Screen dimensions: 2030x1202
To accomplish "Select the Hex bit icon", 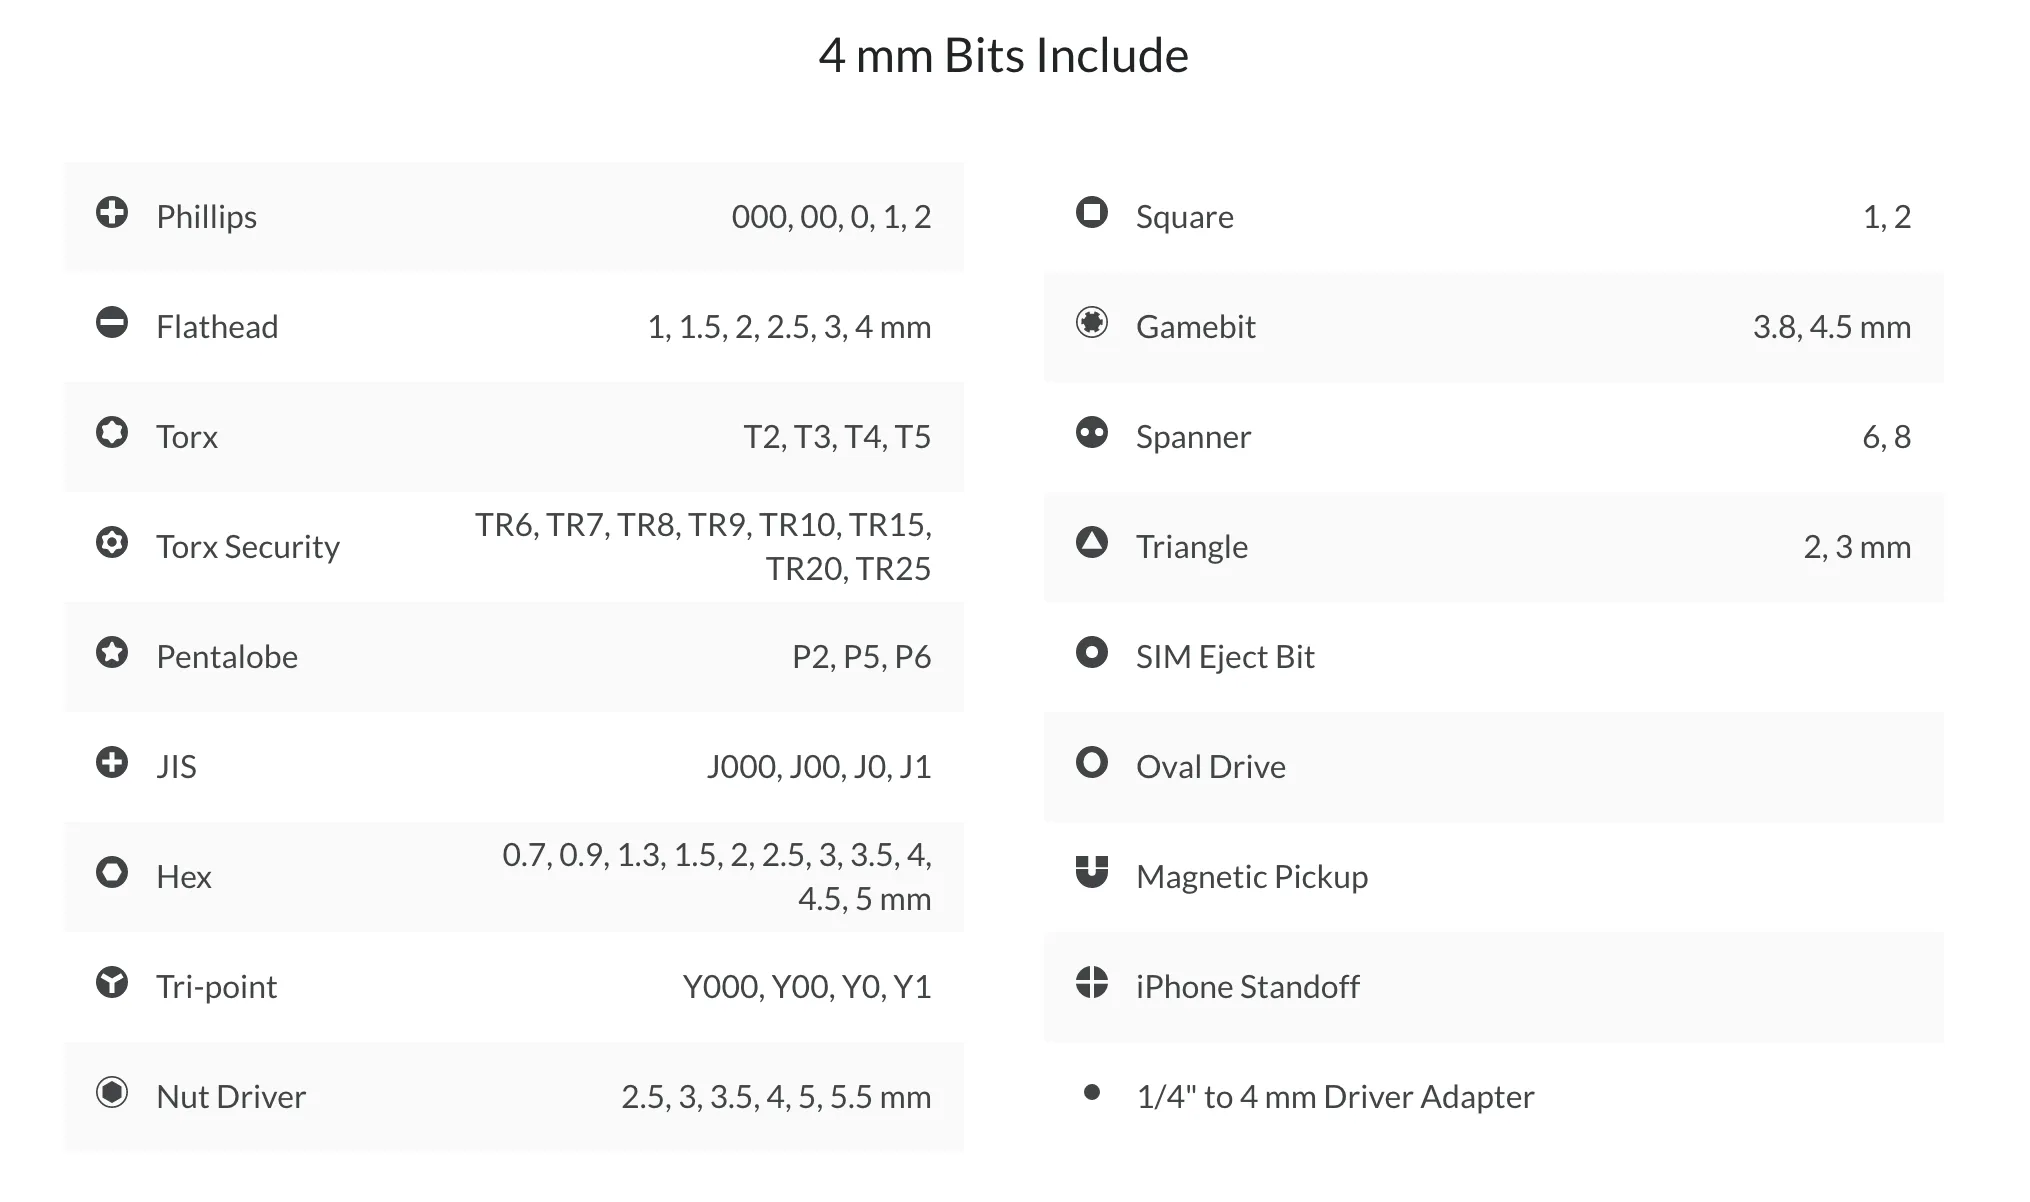I will 112,872.
